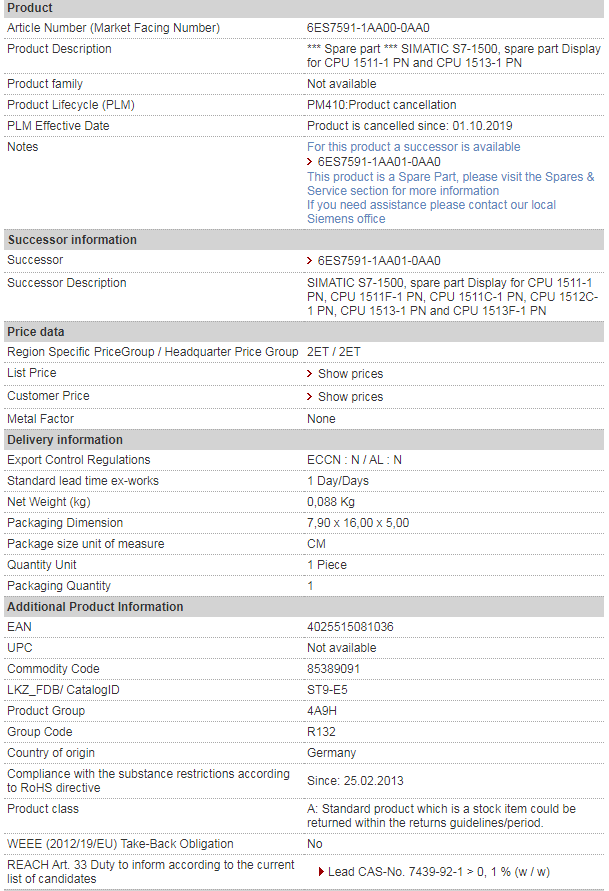Image resolution: width=609 pixels, height=891 pixels.
Task: Click the red arrow icon next to Lead CAS-No.
Action: click(322, 872)
